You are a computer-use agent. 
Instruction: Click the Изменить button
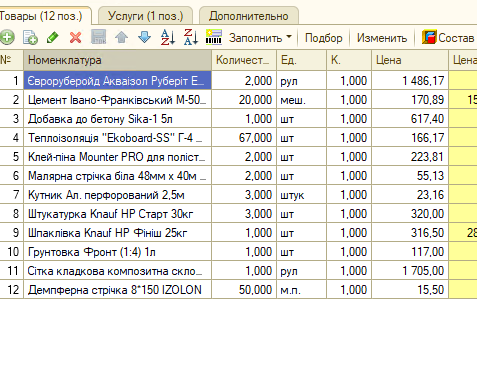382,38
